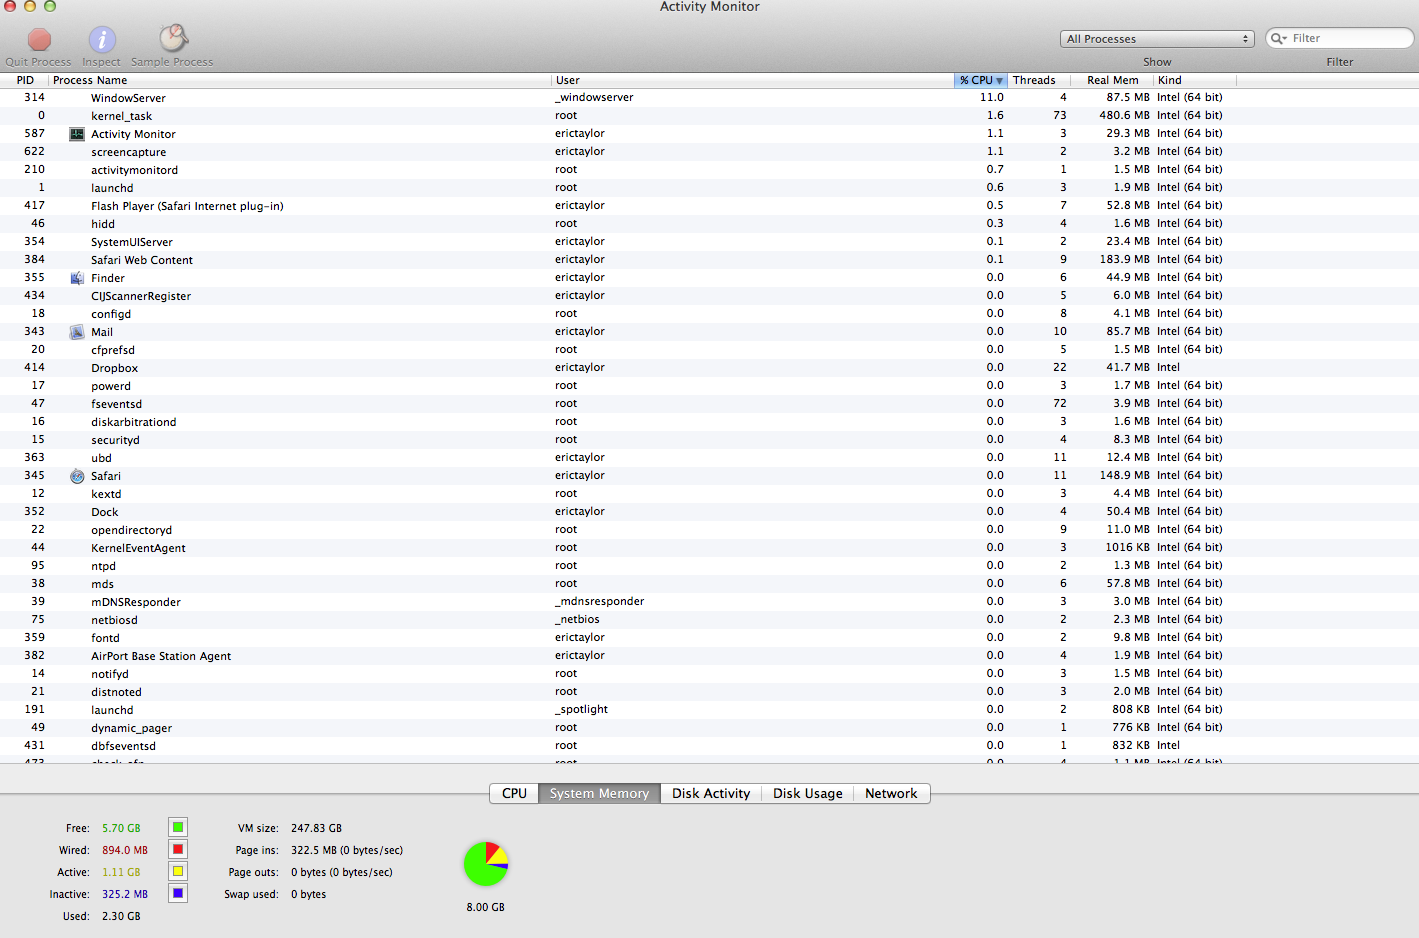The image size is (1419, 938).
Task: Click into the Filter search field
Action: point(1340,38)
